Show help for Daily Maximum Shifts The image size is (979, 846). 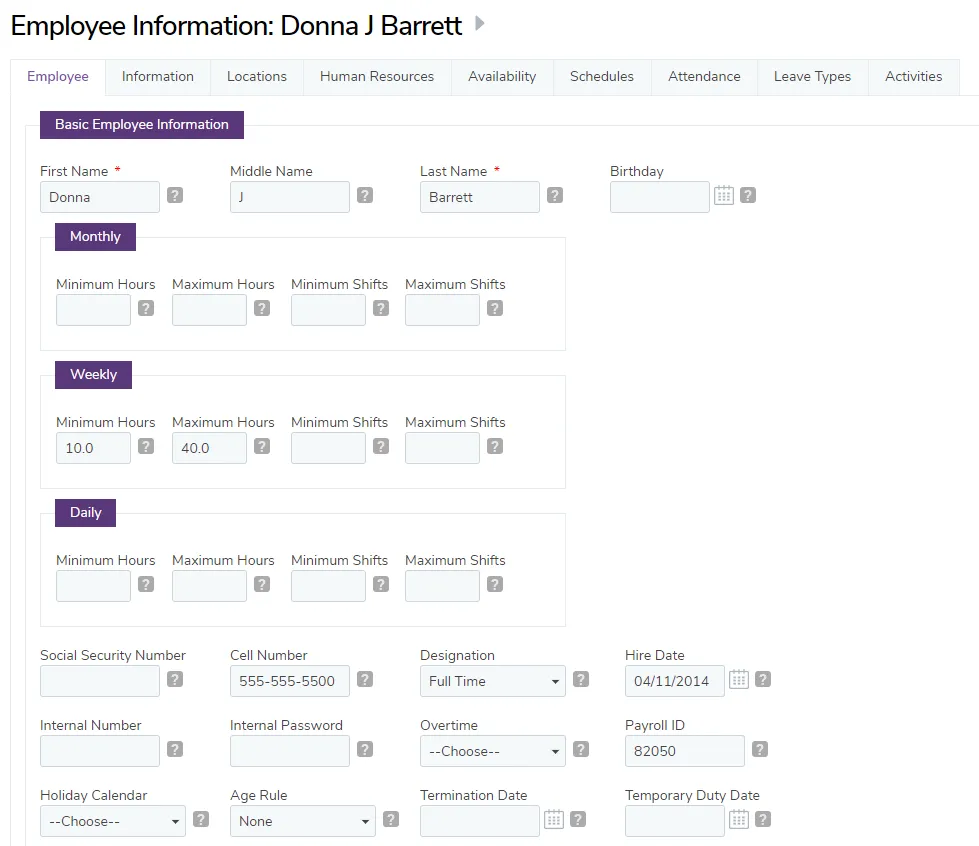tap(495, 584)
